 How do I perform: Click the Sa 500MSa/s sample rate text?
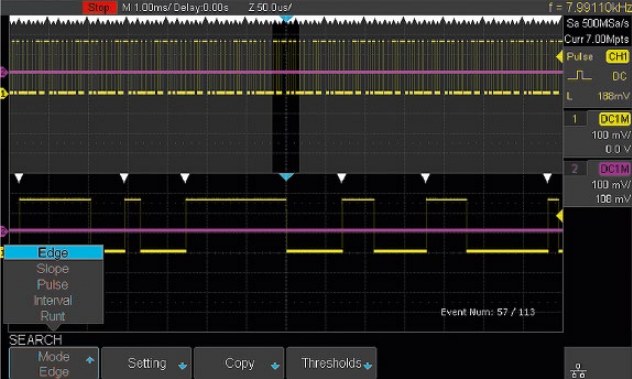click(x=597, y=23)
